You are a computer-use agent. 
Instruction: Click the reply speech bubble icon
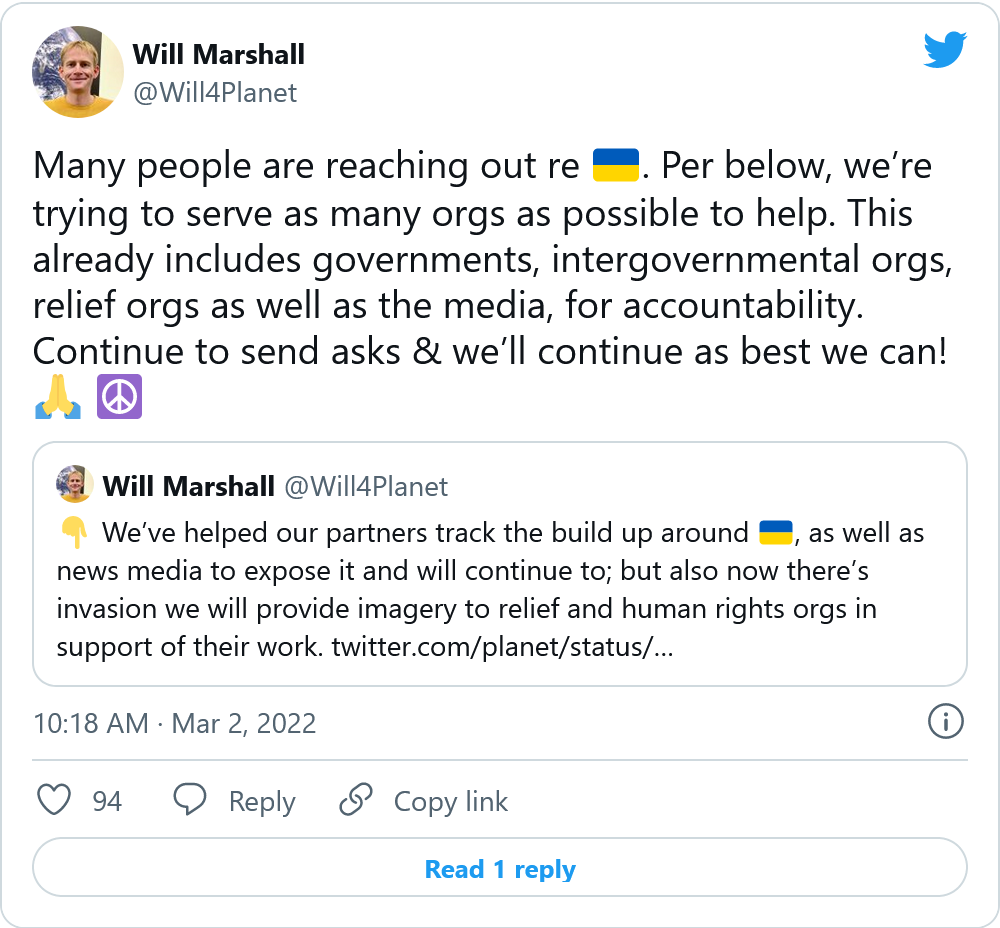coord(190,800)
